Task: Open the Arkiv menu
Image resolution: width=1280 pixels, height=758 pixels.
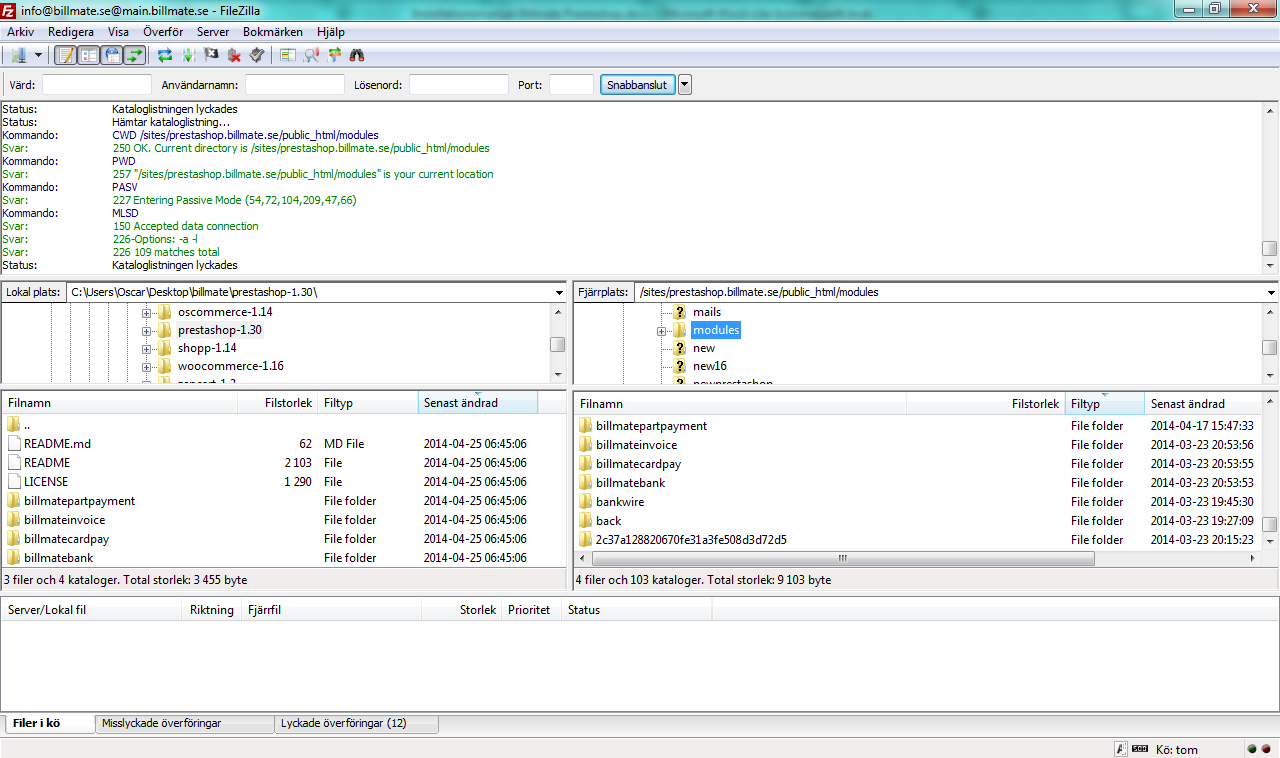Action: point(20,32)
